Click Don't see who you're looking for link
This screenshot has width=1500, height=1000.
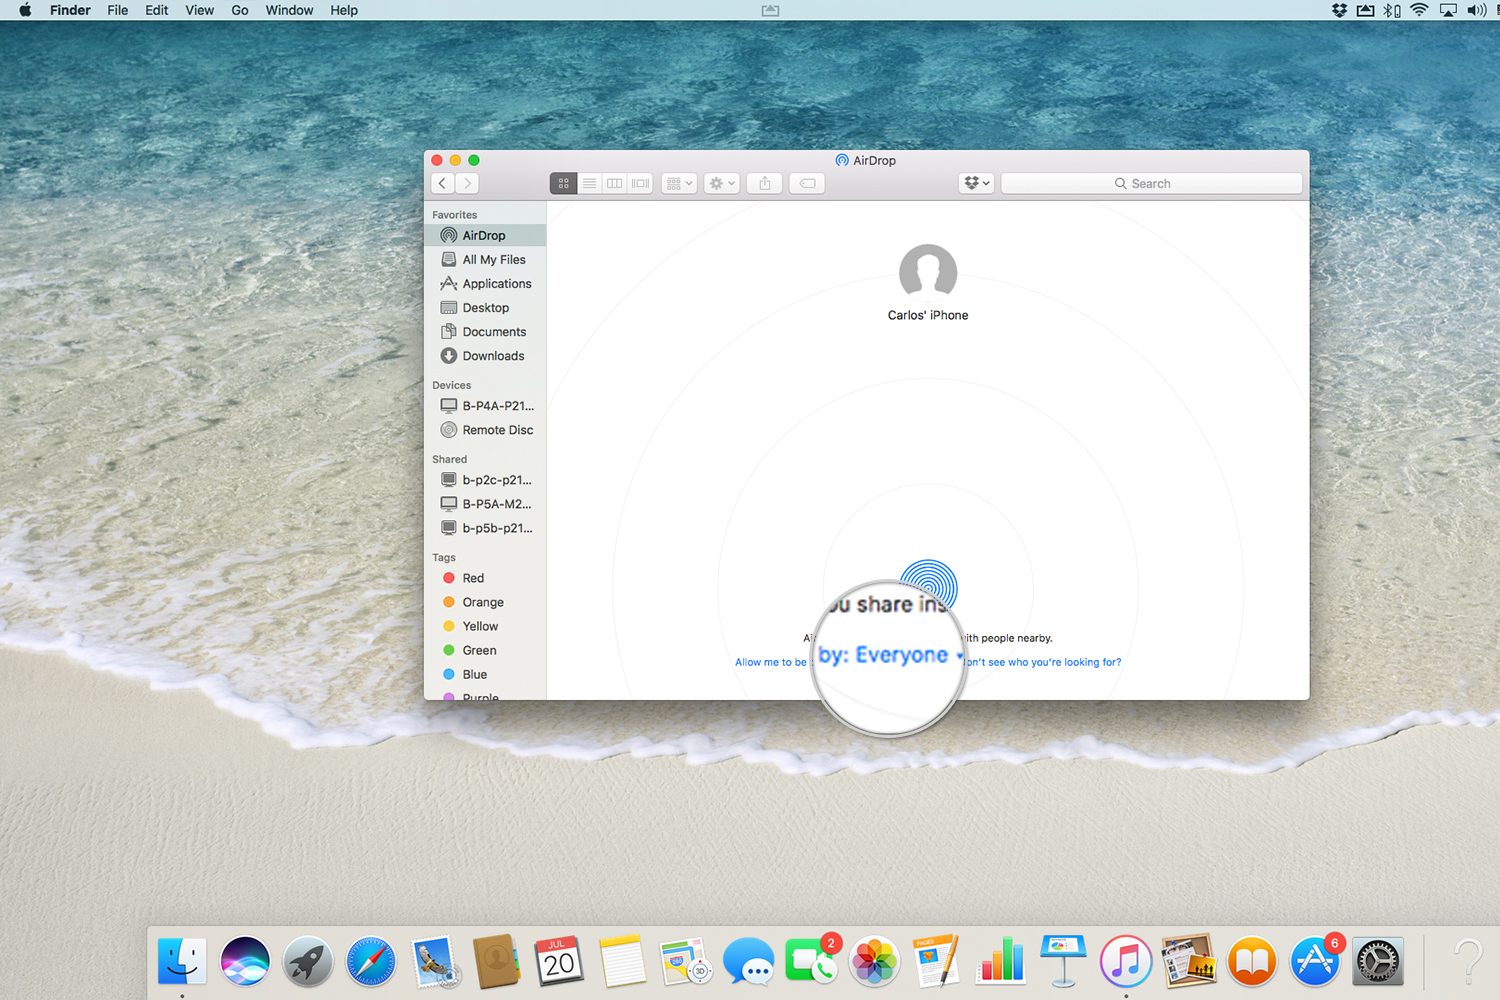(x=1043, y=662)
